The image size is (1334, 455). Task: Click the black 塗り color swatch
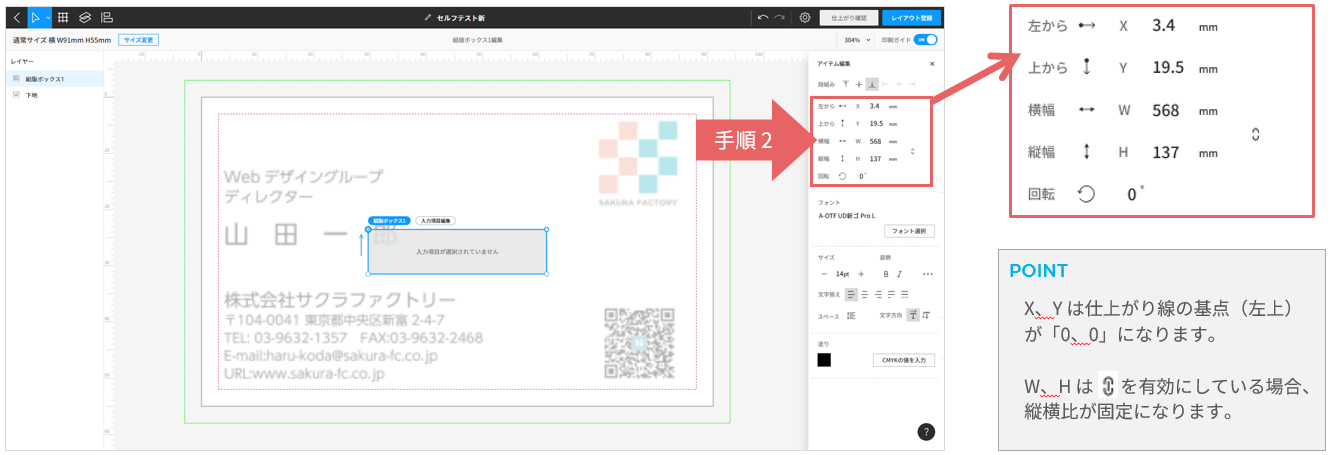point(824,360)
